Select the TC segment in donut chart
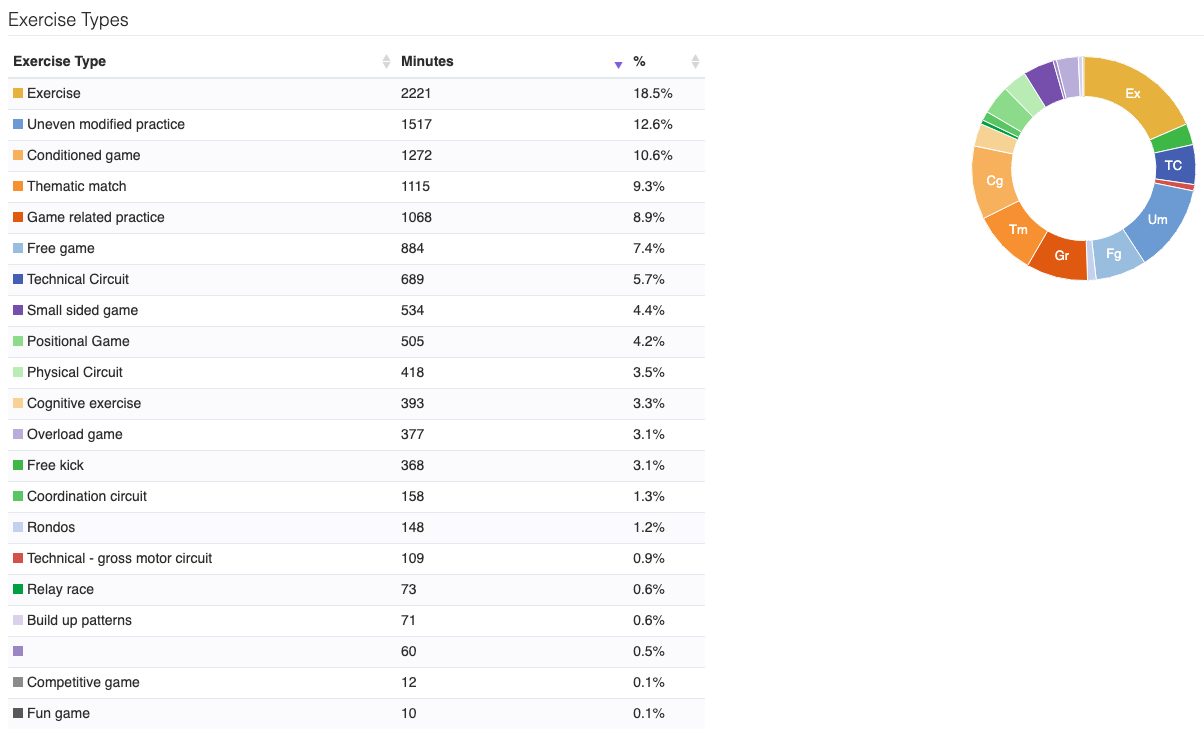 1174,166
